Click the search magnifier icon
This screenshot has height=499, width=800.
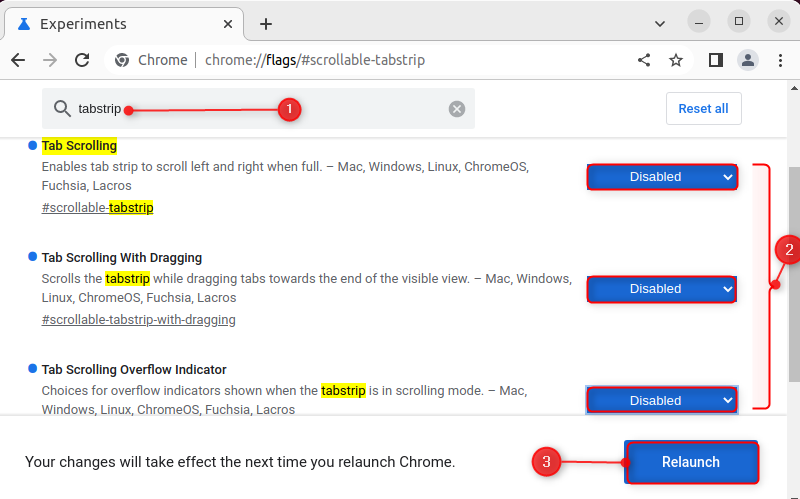[62, 109]
